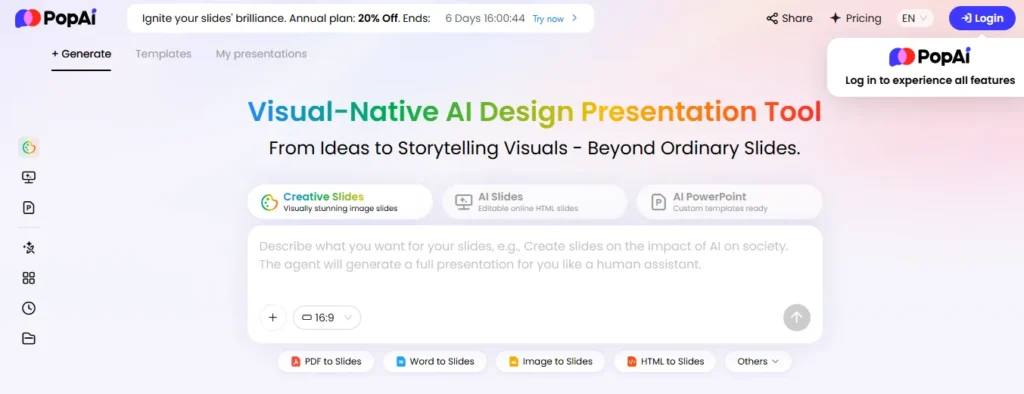Click the Pricing sparkle icon

835,18
